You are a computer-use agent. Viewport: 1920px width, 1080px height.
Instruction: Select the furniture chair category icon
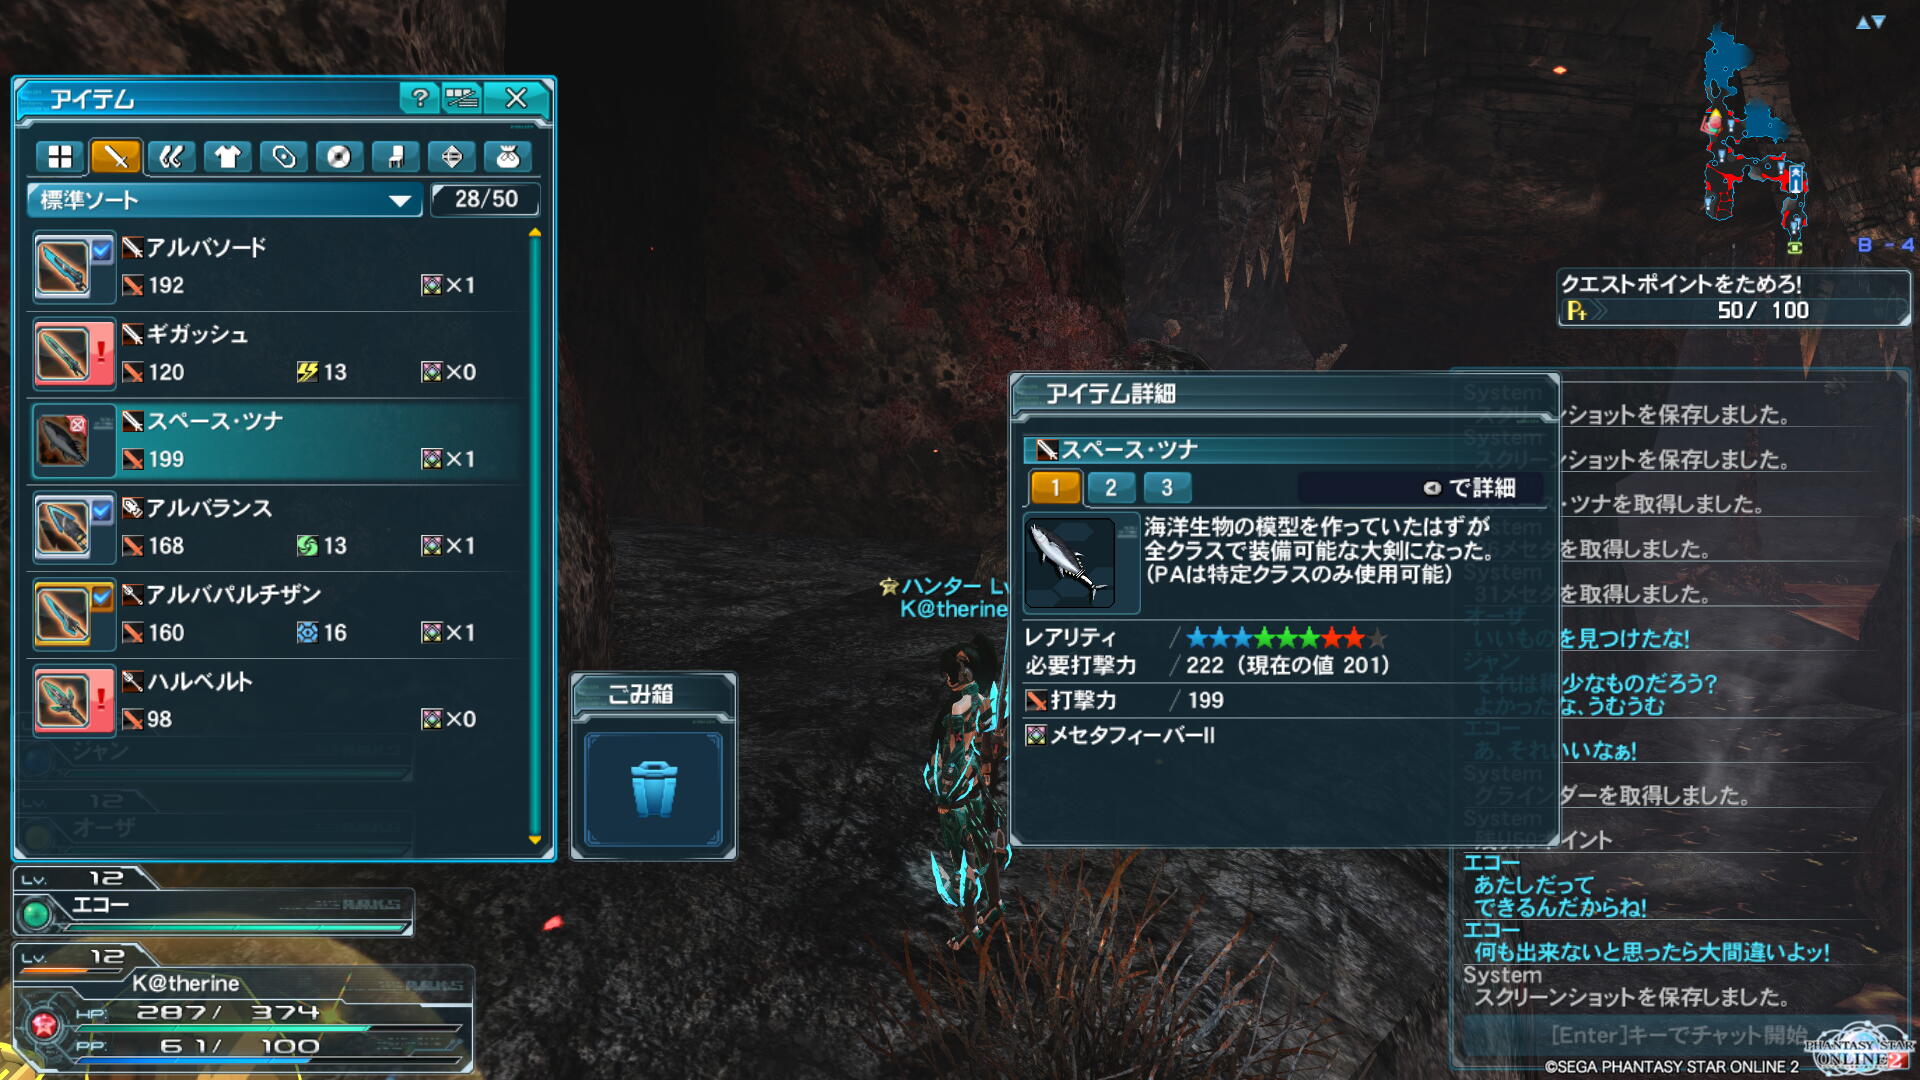coord(396,157)
